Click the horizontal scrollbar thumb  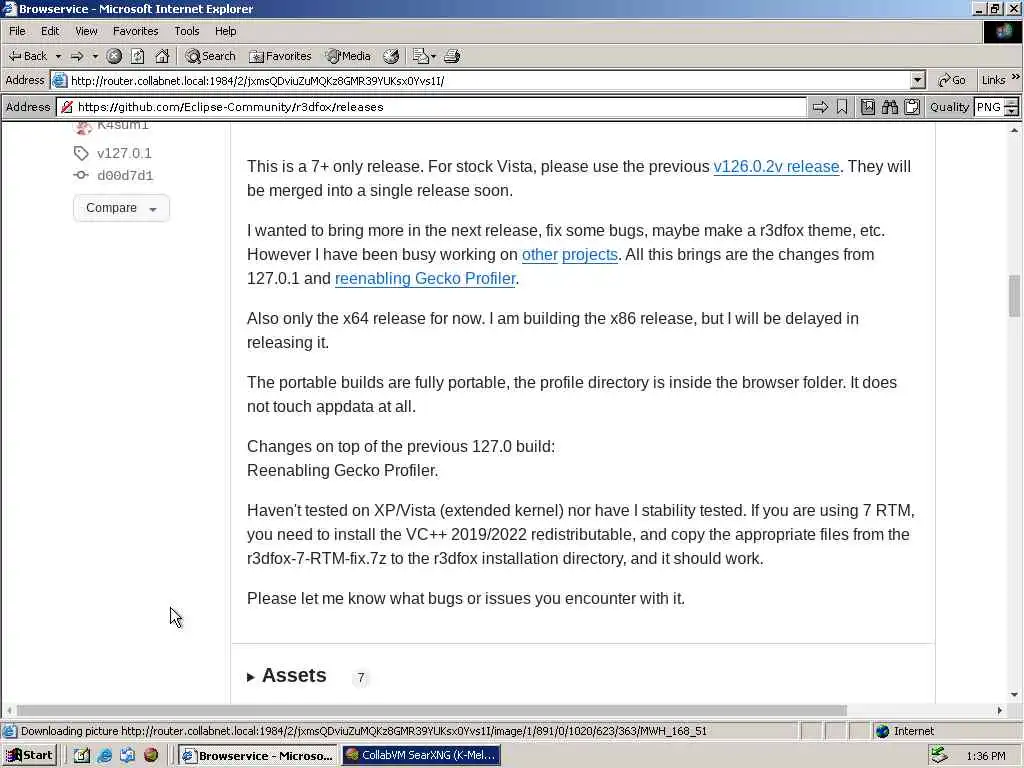(x=431, y=711)
